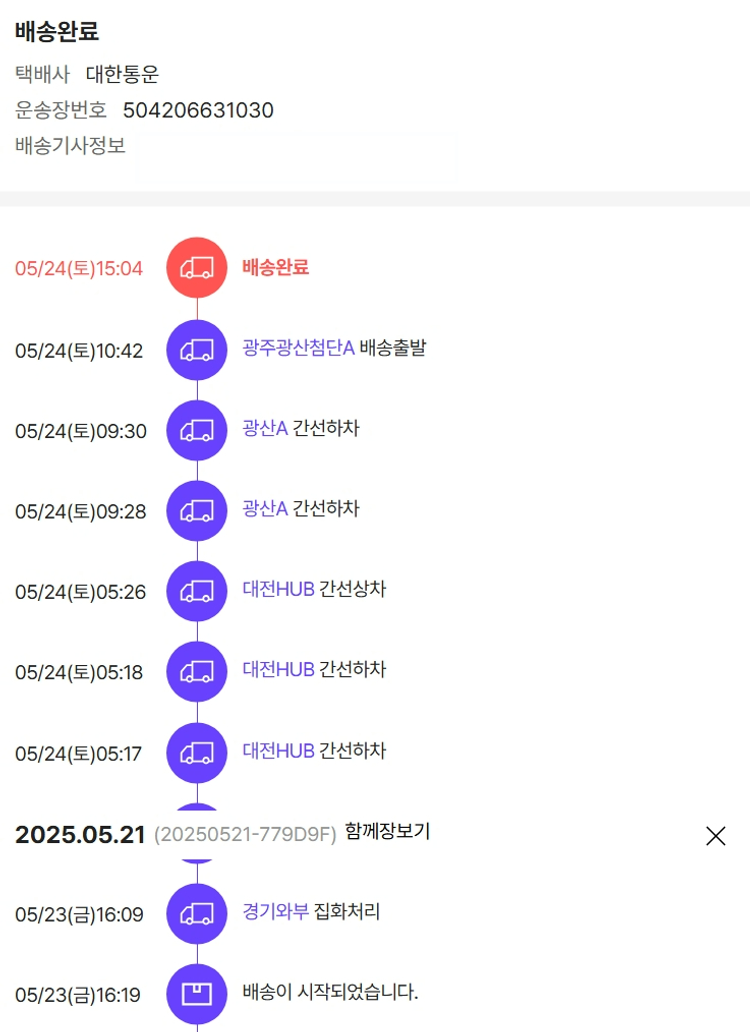Click truck icon for 대전HUB 간선상차
The height and width of the screenshot is (1032, 750).
click(197, 591)
